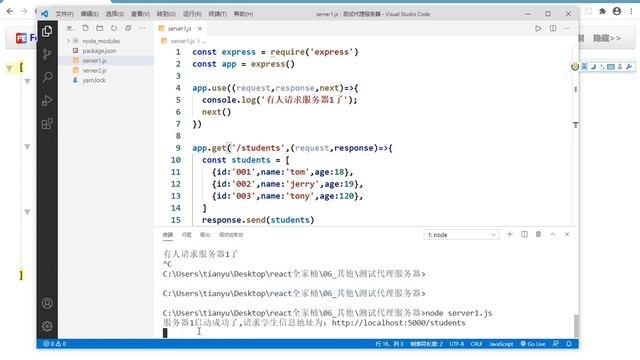
Task: Change UTF-8 encoding in status bar
Action: coord(457,344)
